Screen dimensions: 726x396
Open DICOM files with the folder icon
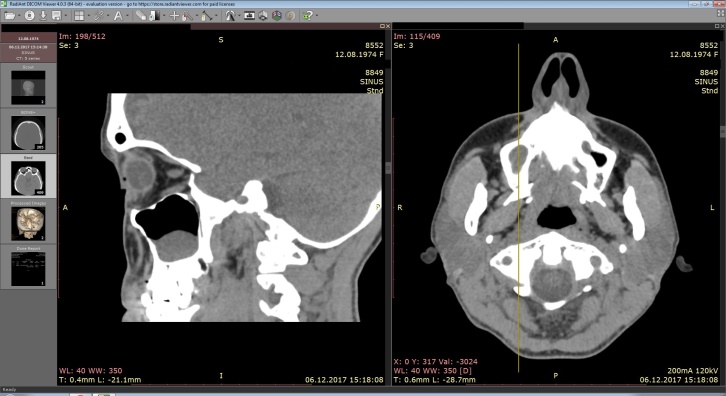coord(10,16)
